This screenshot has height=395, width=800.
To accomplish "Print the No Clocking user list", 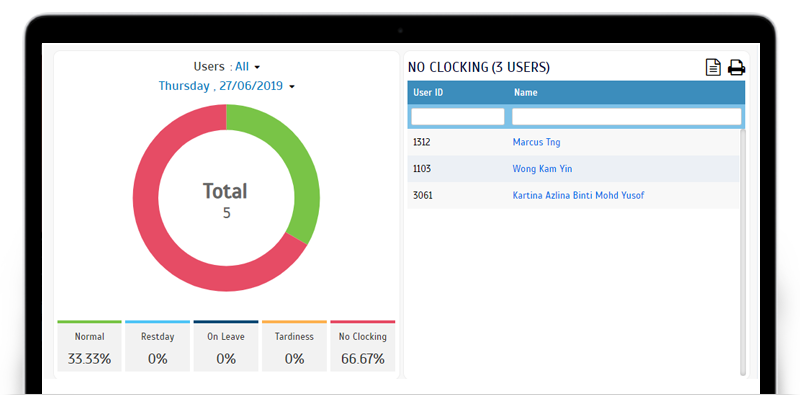I will point(736,67).
